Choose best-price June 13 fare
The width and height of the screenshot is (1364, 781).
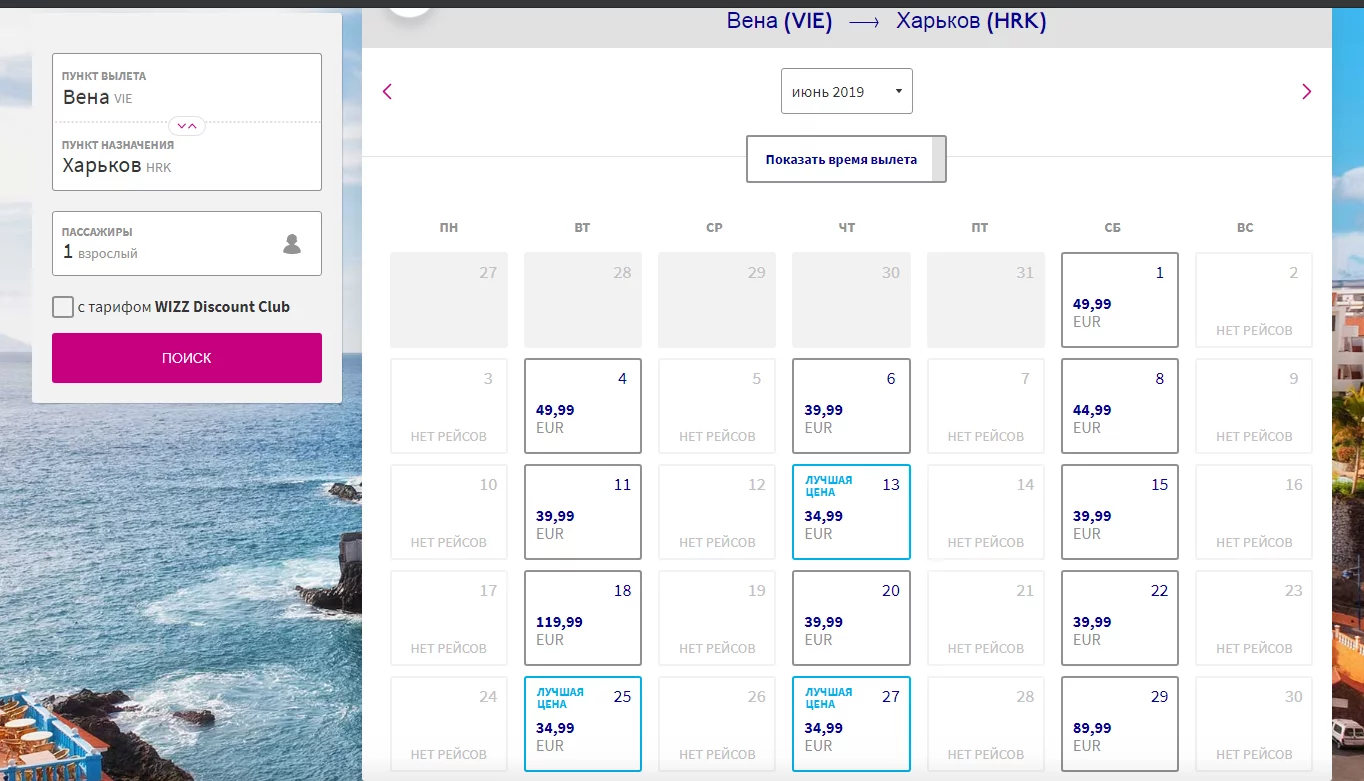coord(851,512)
